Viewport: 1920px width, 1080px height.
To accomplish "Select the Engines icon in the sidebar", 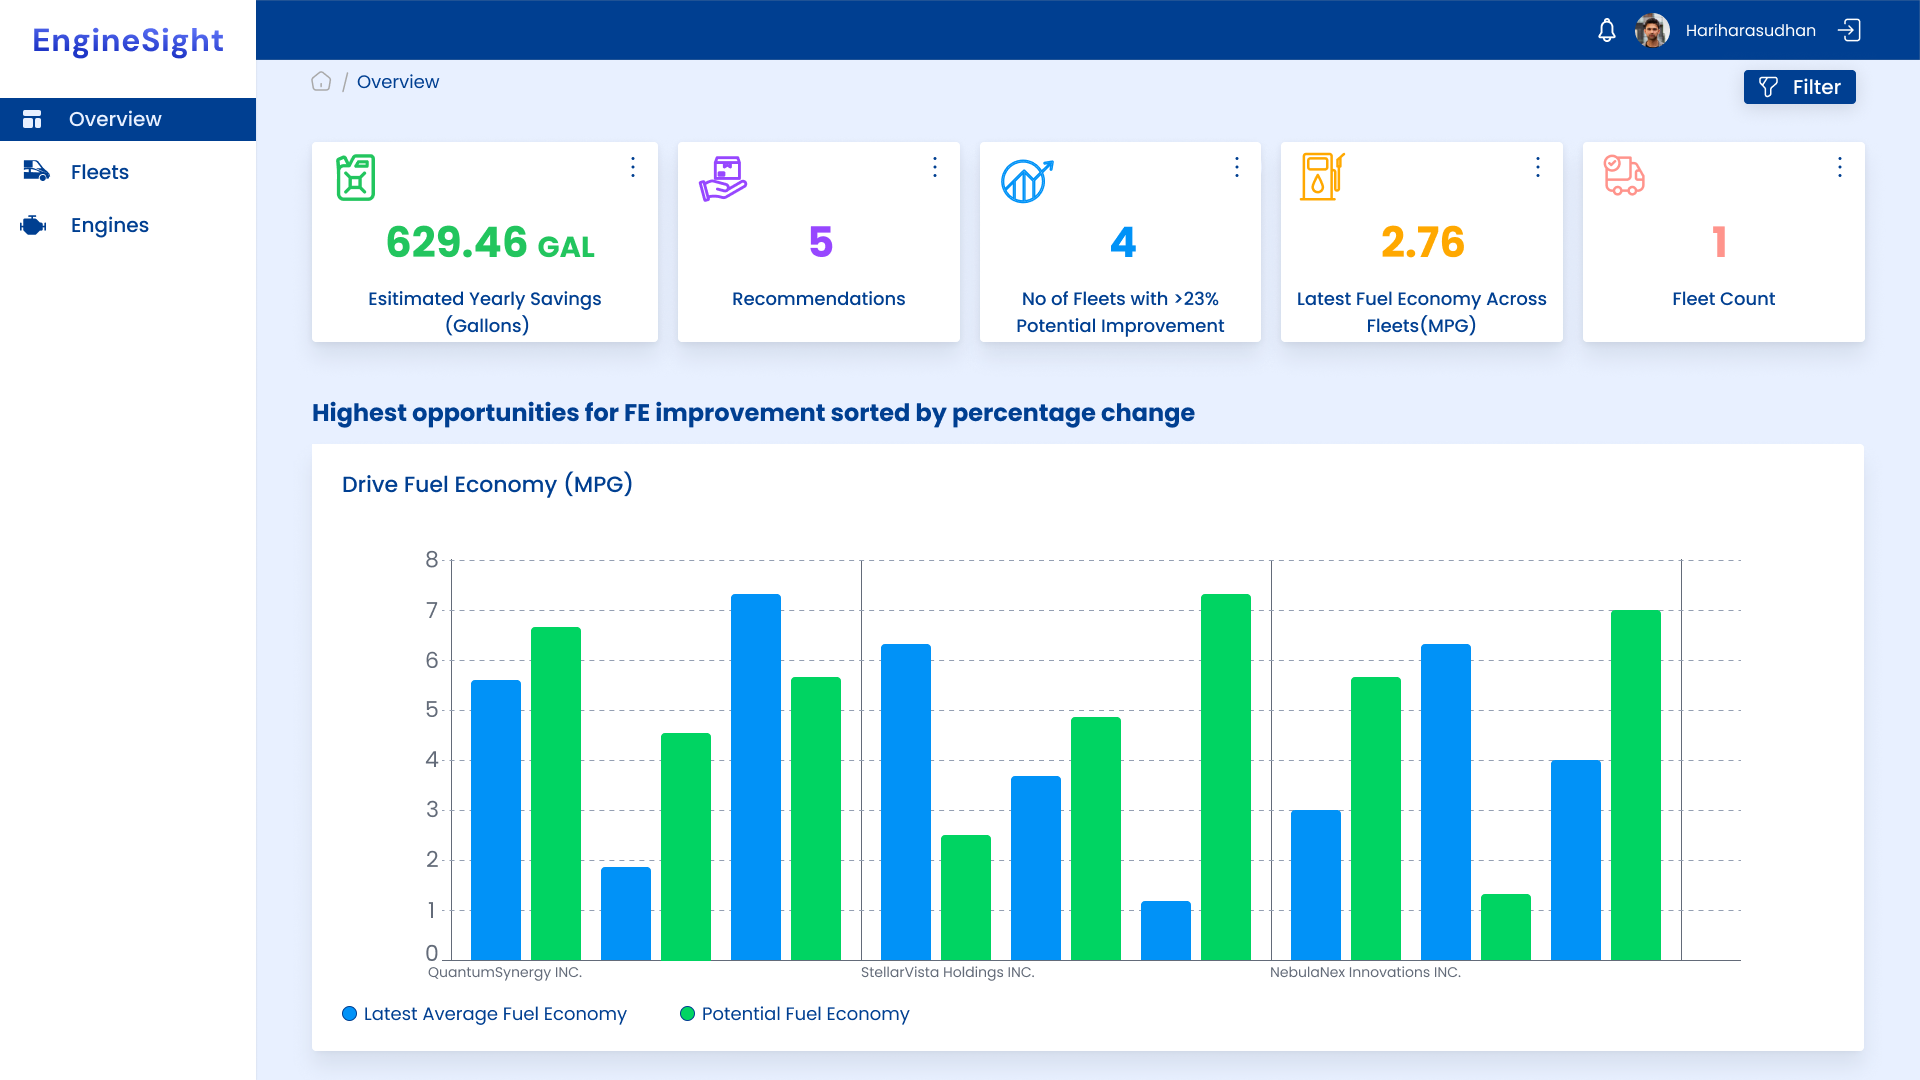I will pos(34,225).
